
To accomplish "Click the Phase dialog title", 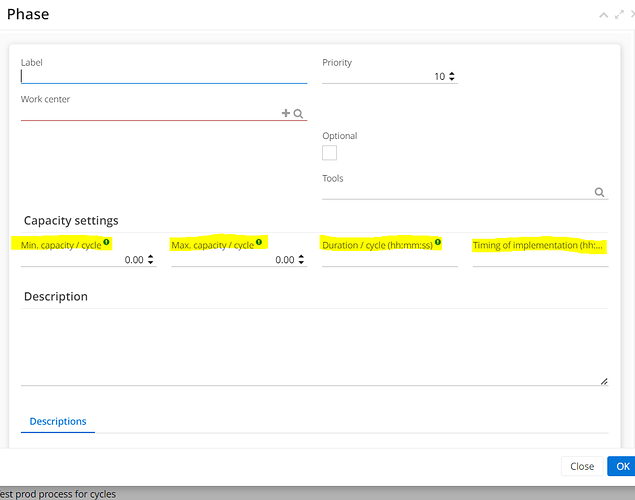I will [28, 14].
